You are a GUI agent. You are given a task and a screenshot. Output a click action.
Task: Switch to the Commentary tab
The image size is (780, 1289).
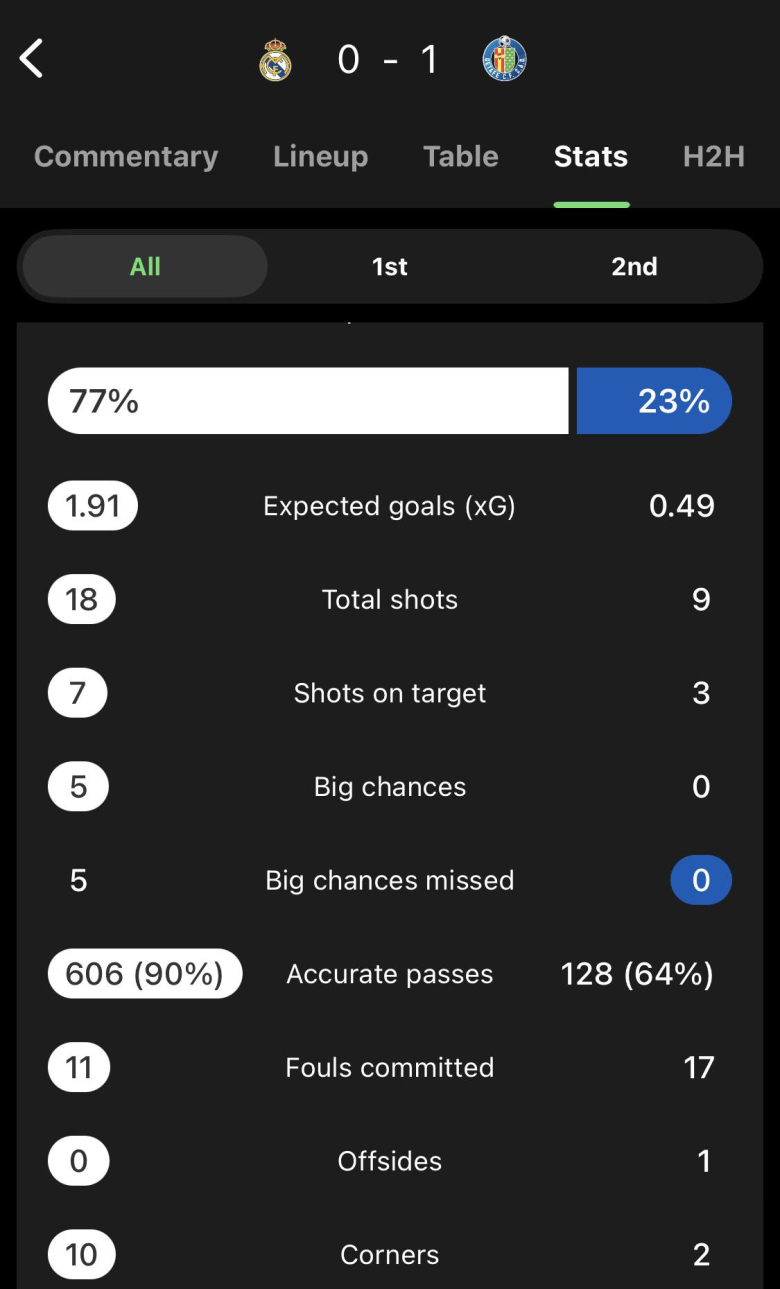[x=126, y=157]
